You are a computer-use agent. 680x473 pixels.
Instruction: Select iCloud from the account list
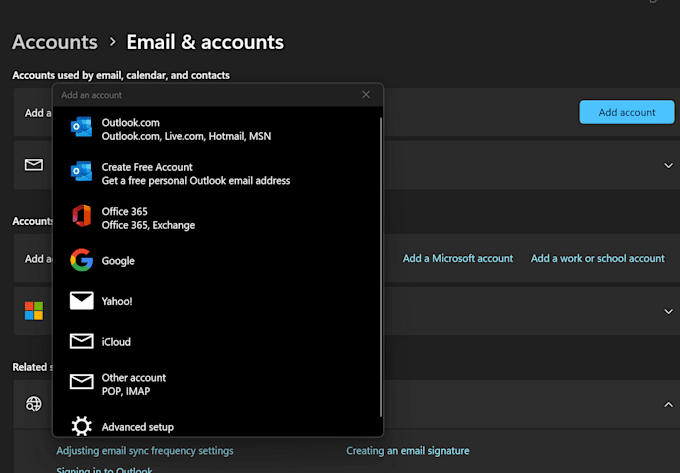tap(217, 342)
